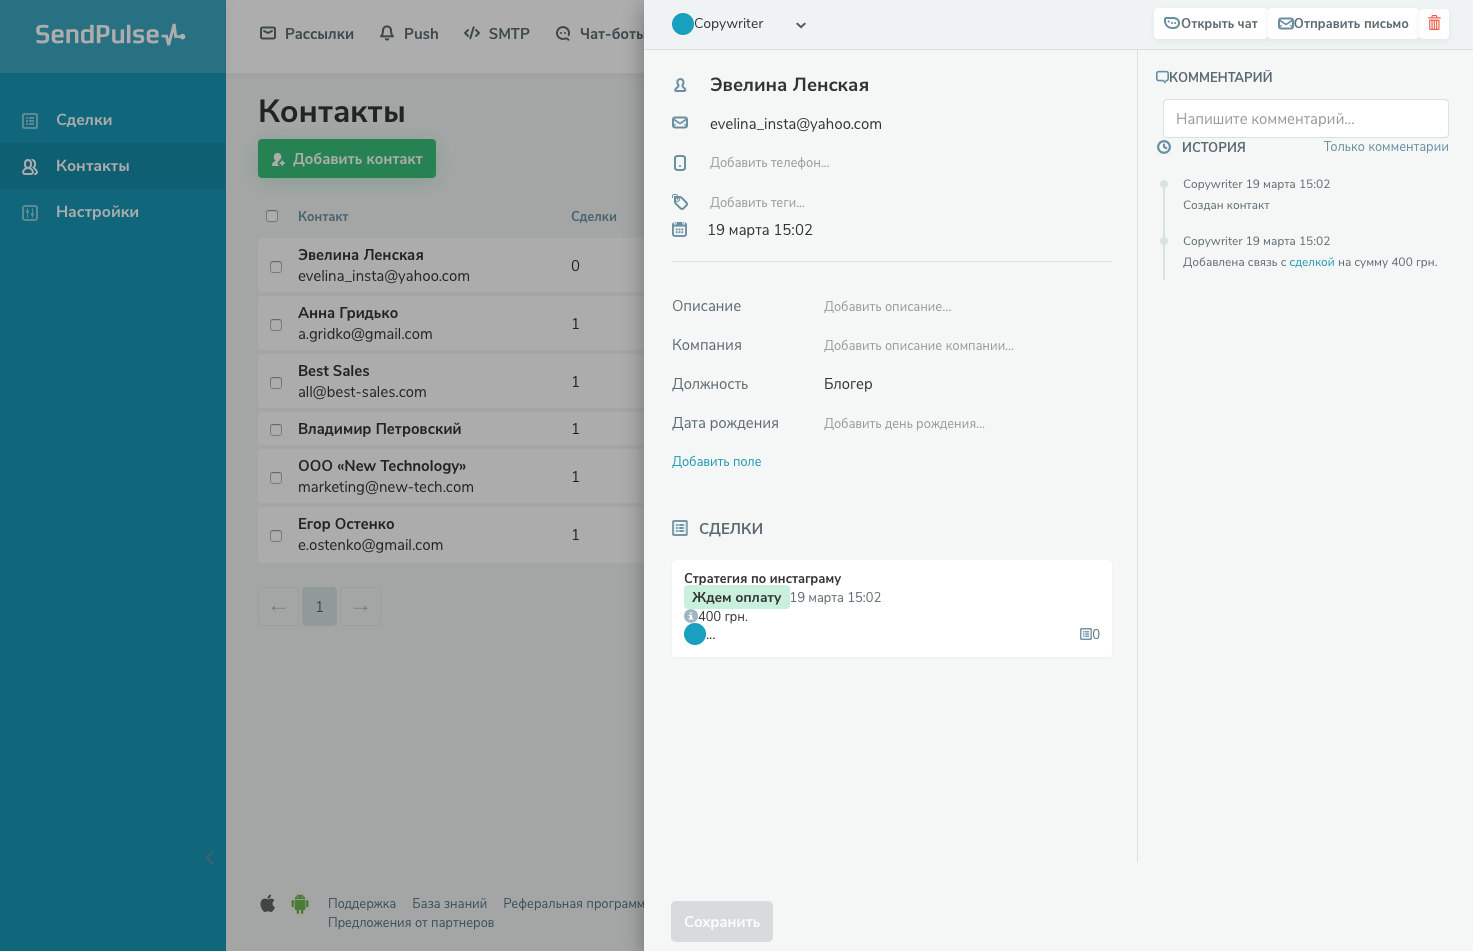The height and width of the screenshot is (951, 1473).
Task: Click the Добавить поле link
Action: (x=716, y=461)
